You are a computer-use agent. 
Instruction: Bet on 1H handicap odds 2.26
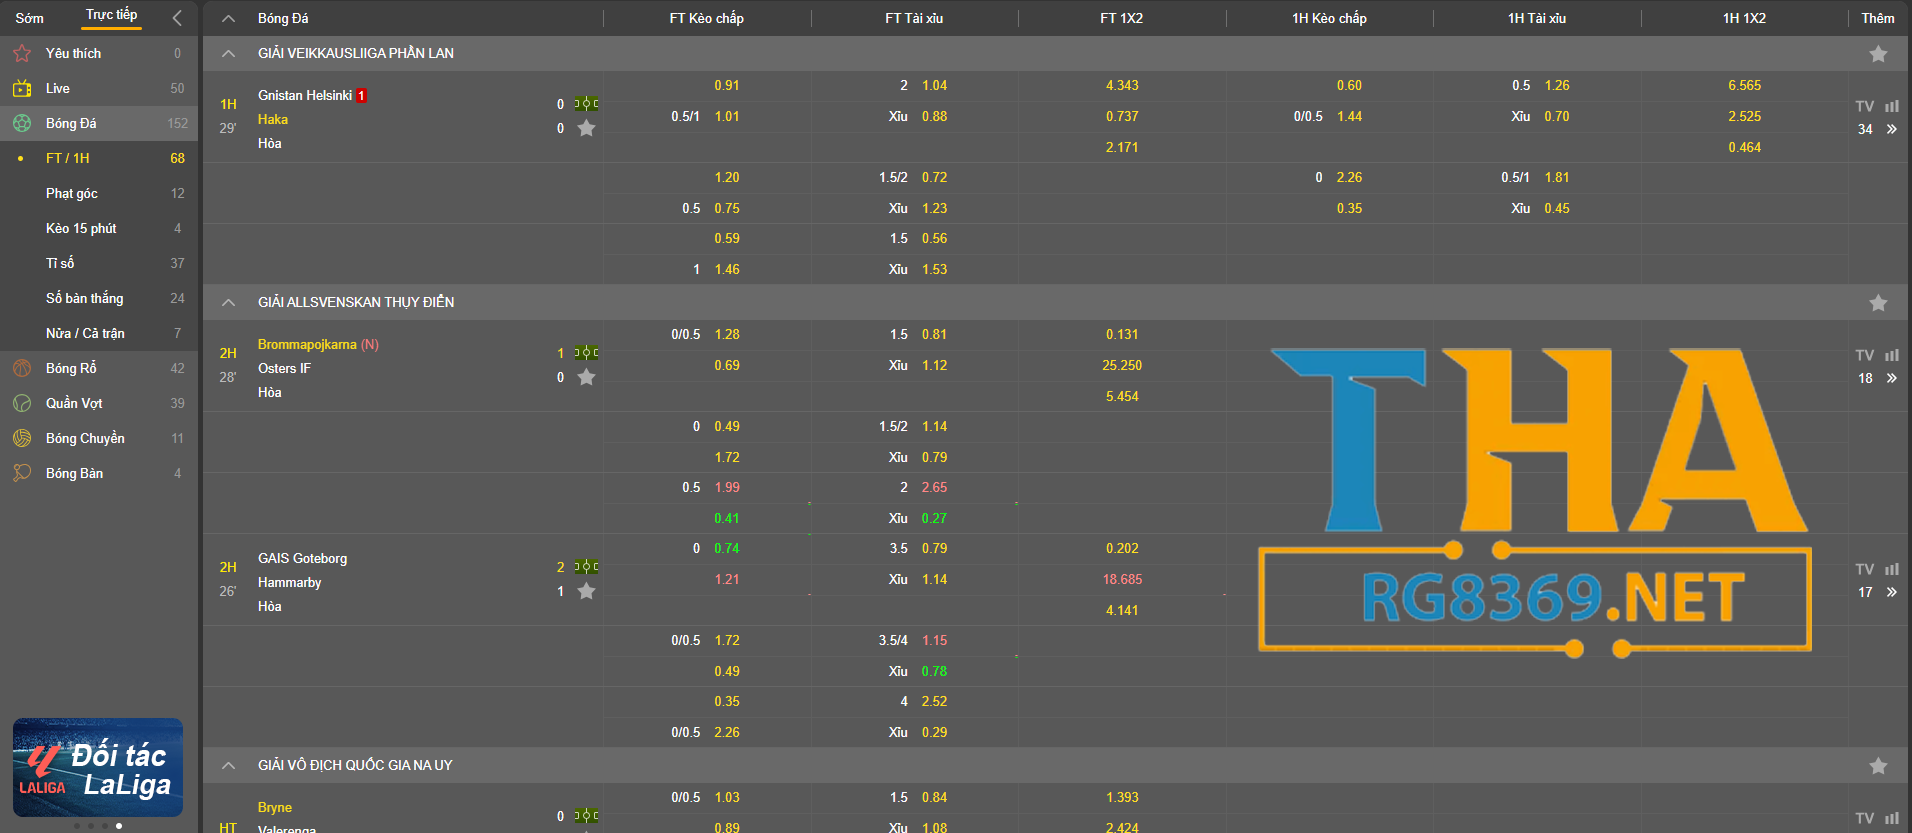coord(1349,177)
